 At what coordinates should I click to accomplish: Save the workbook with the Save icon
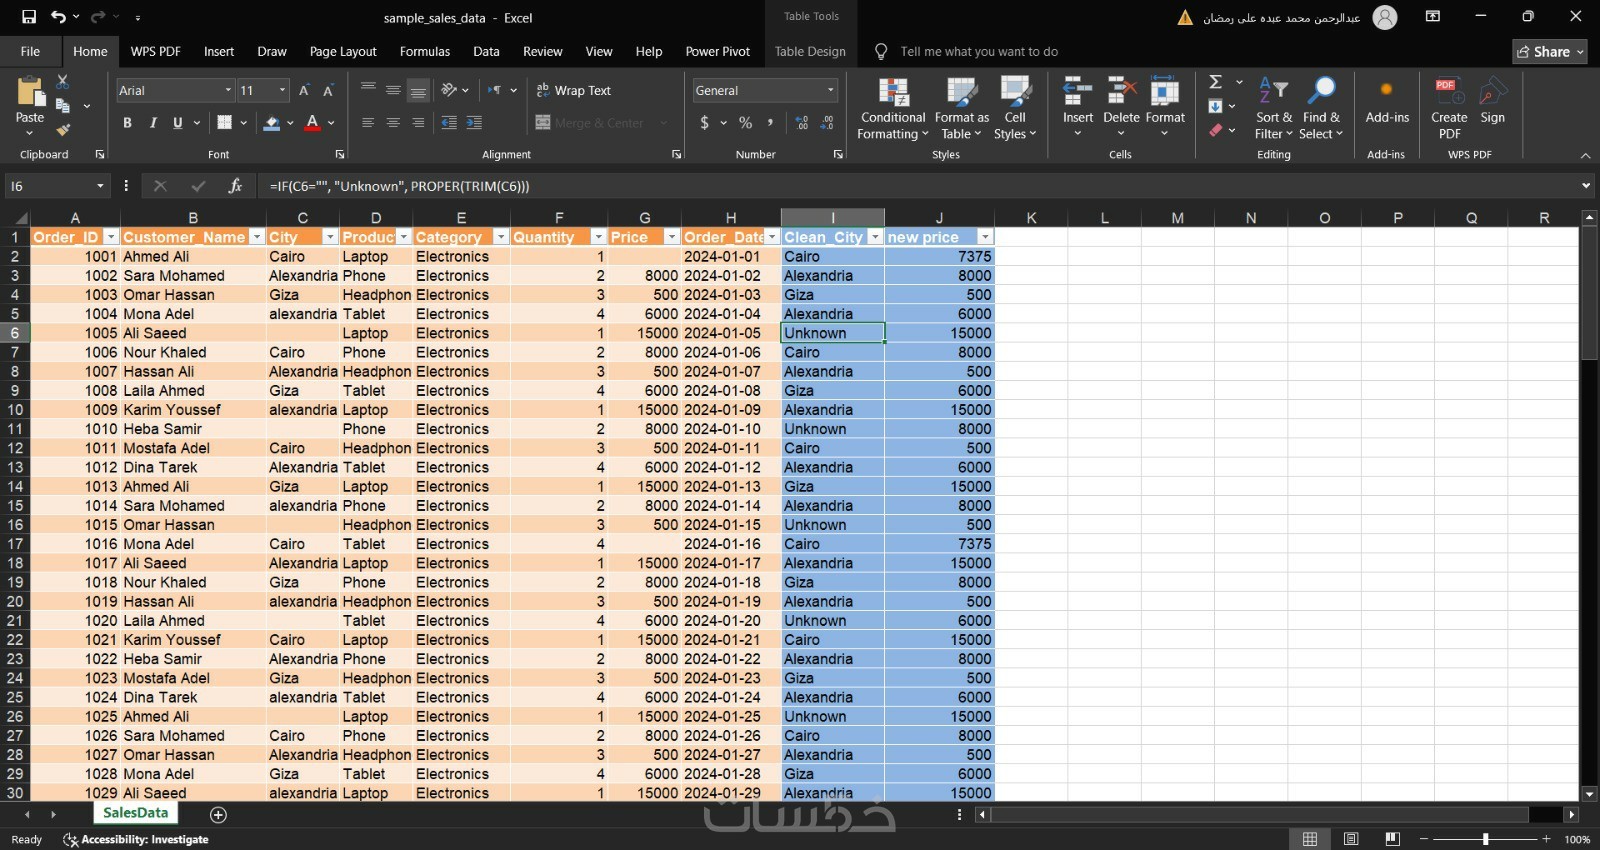[29, 17]
